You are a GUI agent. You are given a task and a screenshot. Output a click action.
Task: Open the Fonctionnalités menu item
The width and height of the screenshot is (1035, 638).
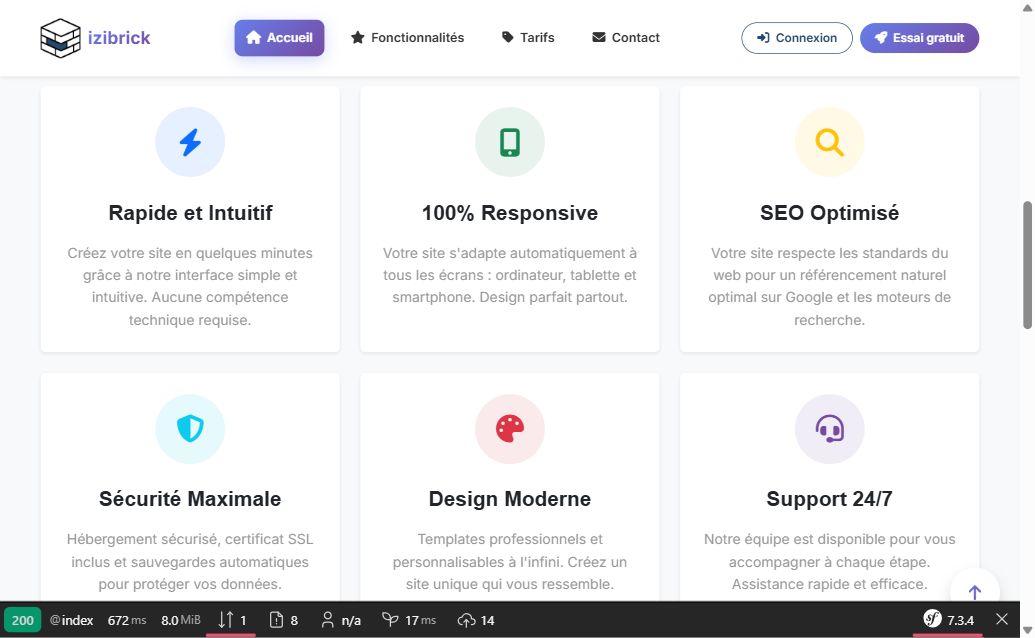pos(407,38)
